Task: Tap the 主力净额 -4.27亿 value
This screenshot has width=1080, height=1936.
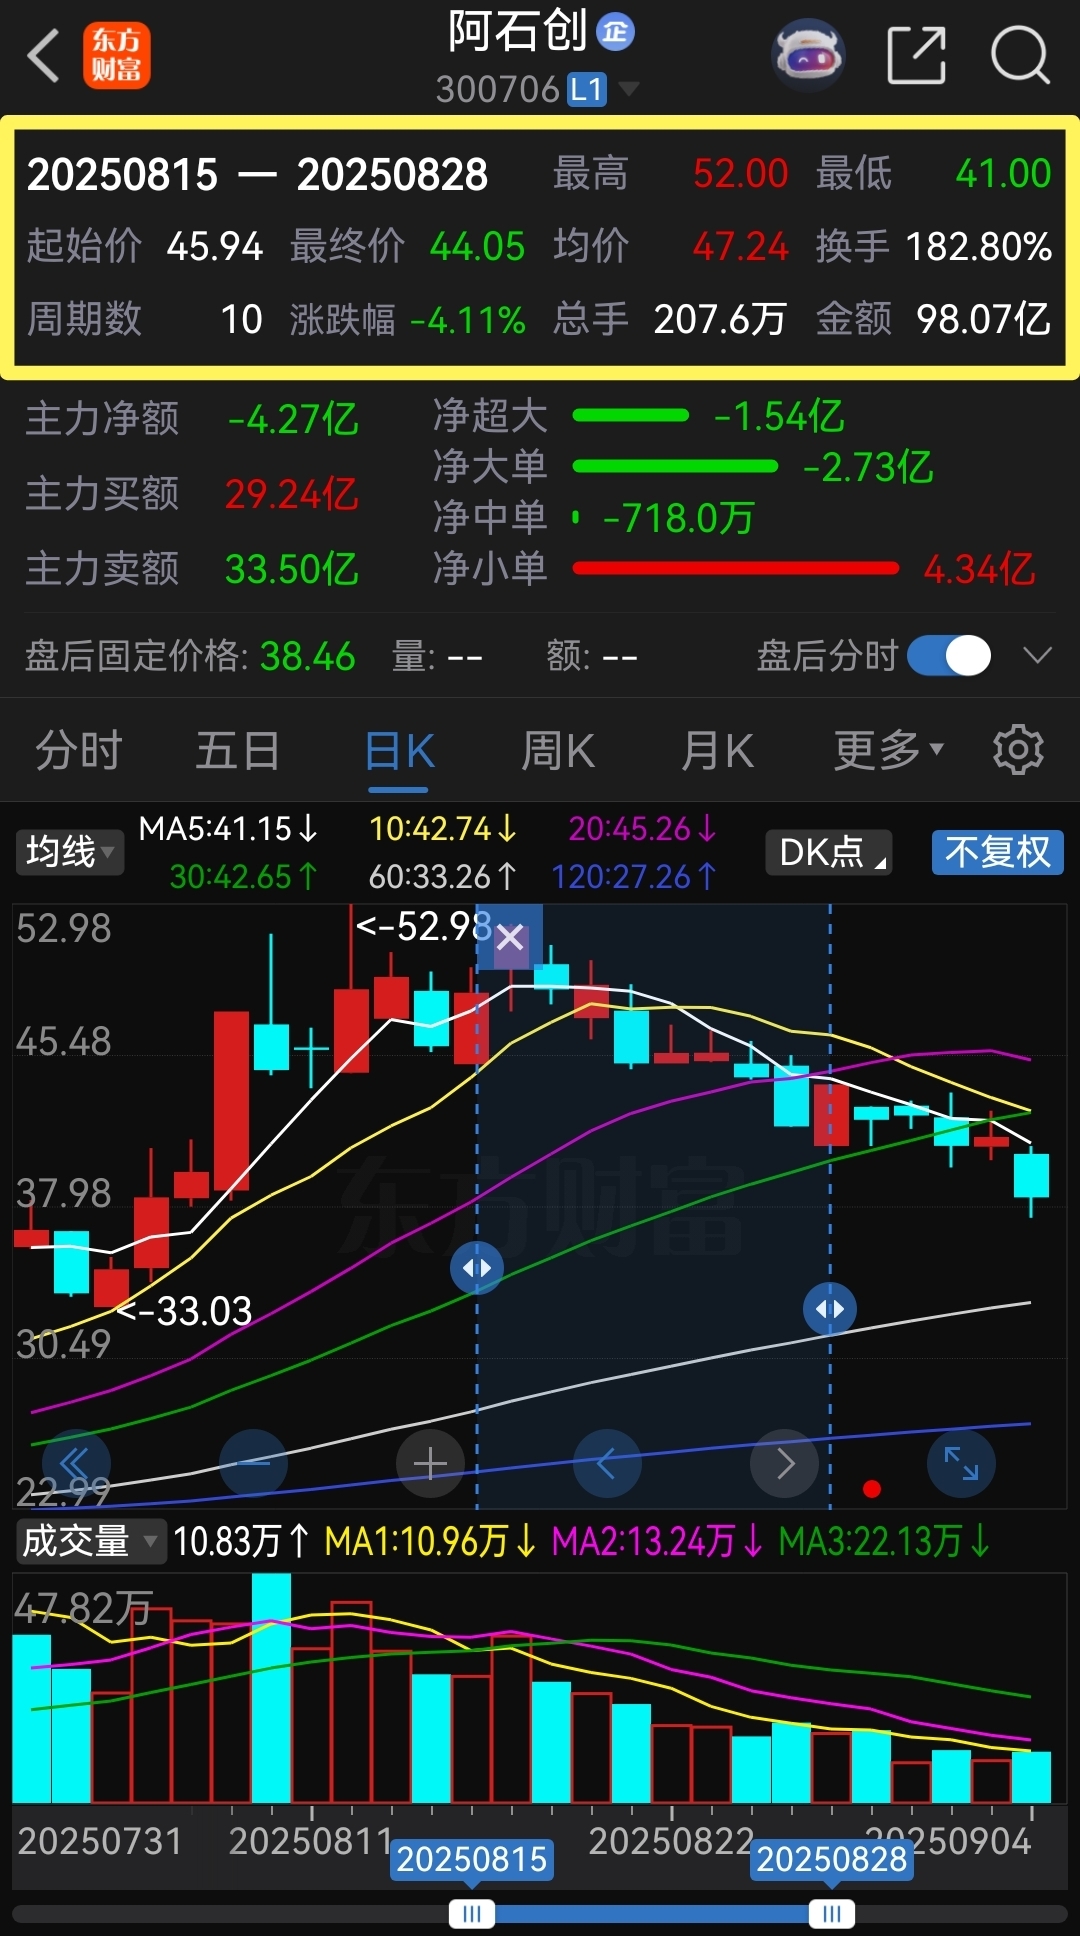Action: [x=293, y=419]
